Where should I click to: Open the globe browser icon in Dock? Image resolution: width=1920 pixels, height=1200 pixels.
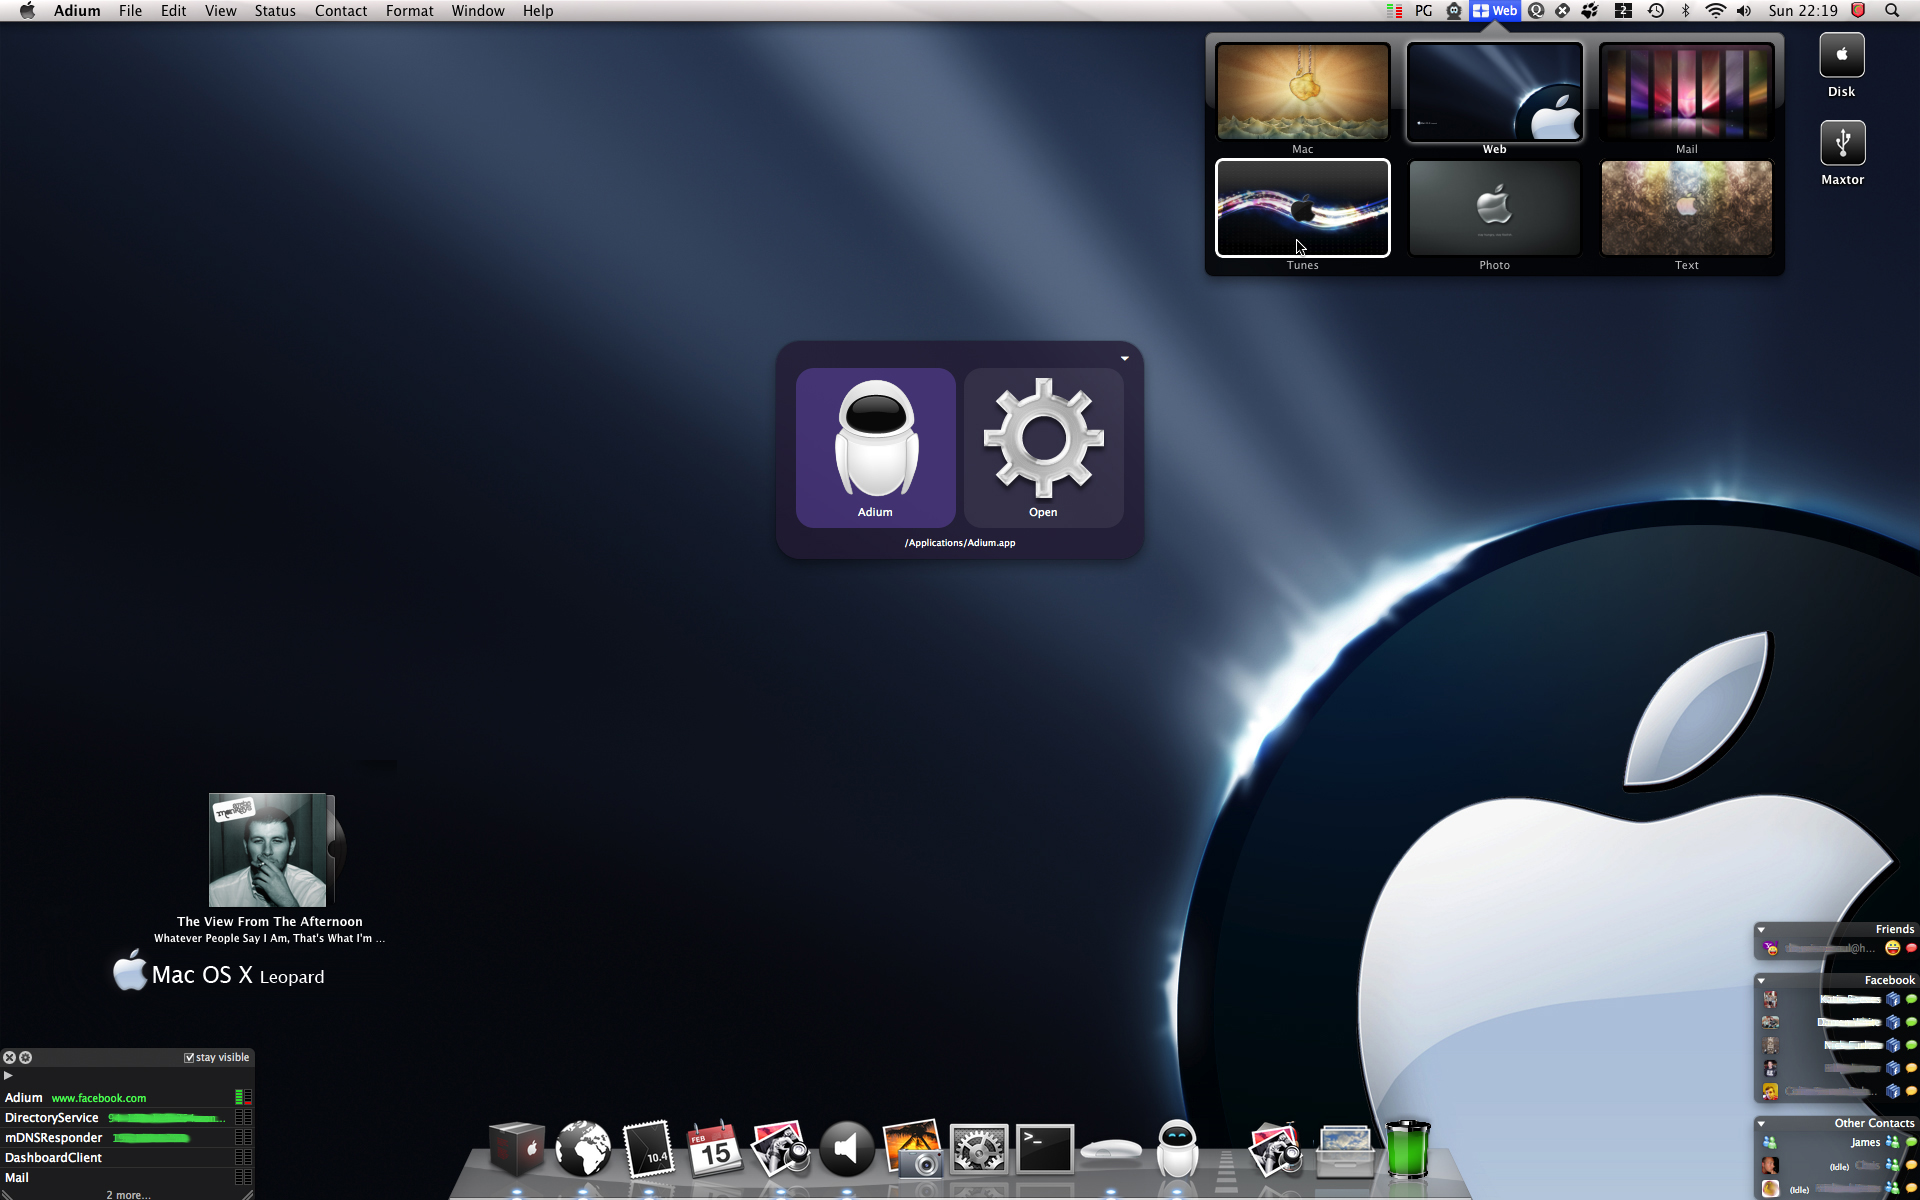[583, 1148]
